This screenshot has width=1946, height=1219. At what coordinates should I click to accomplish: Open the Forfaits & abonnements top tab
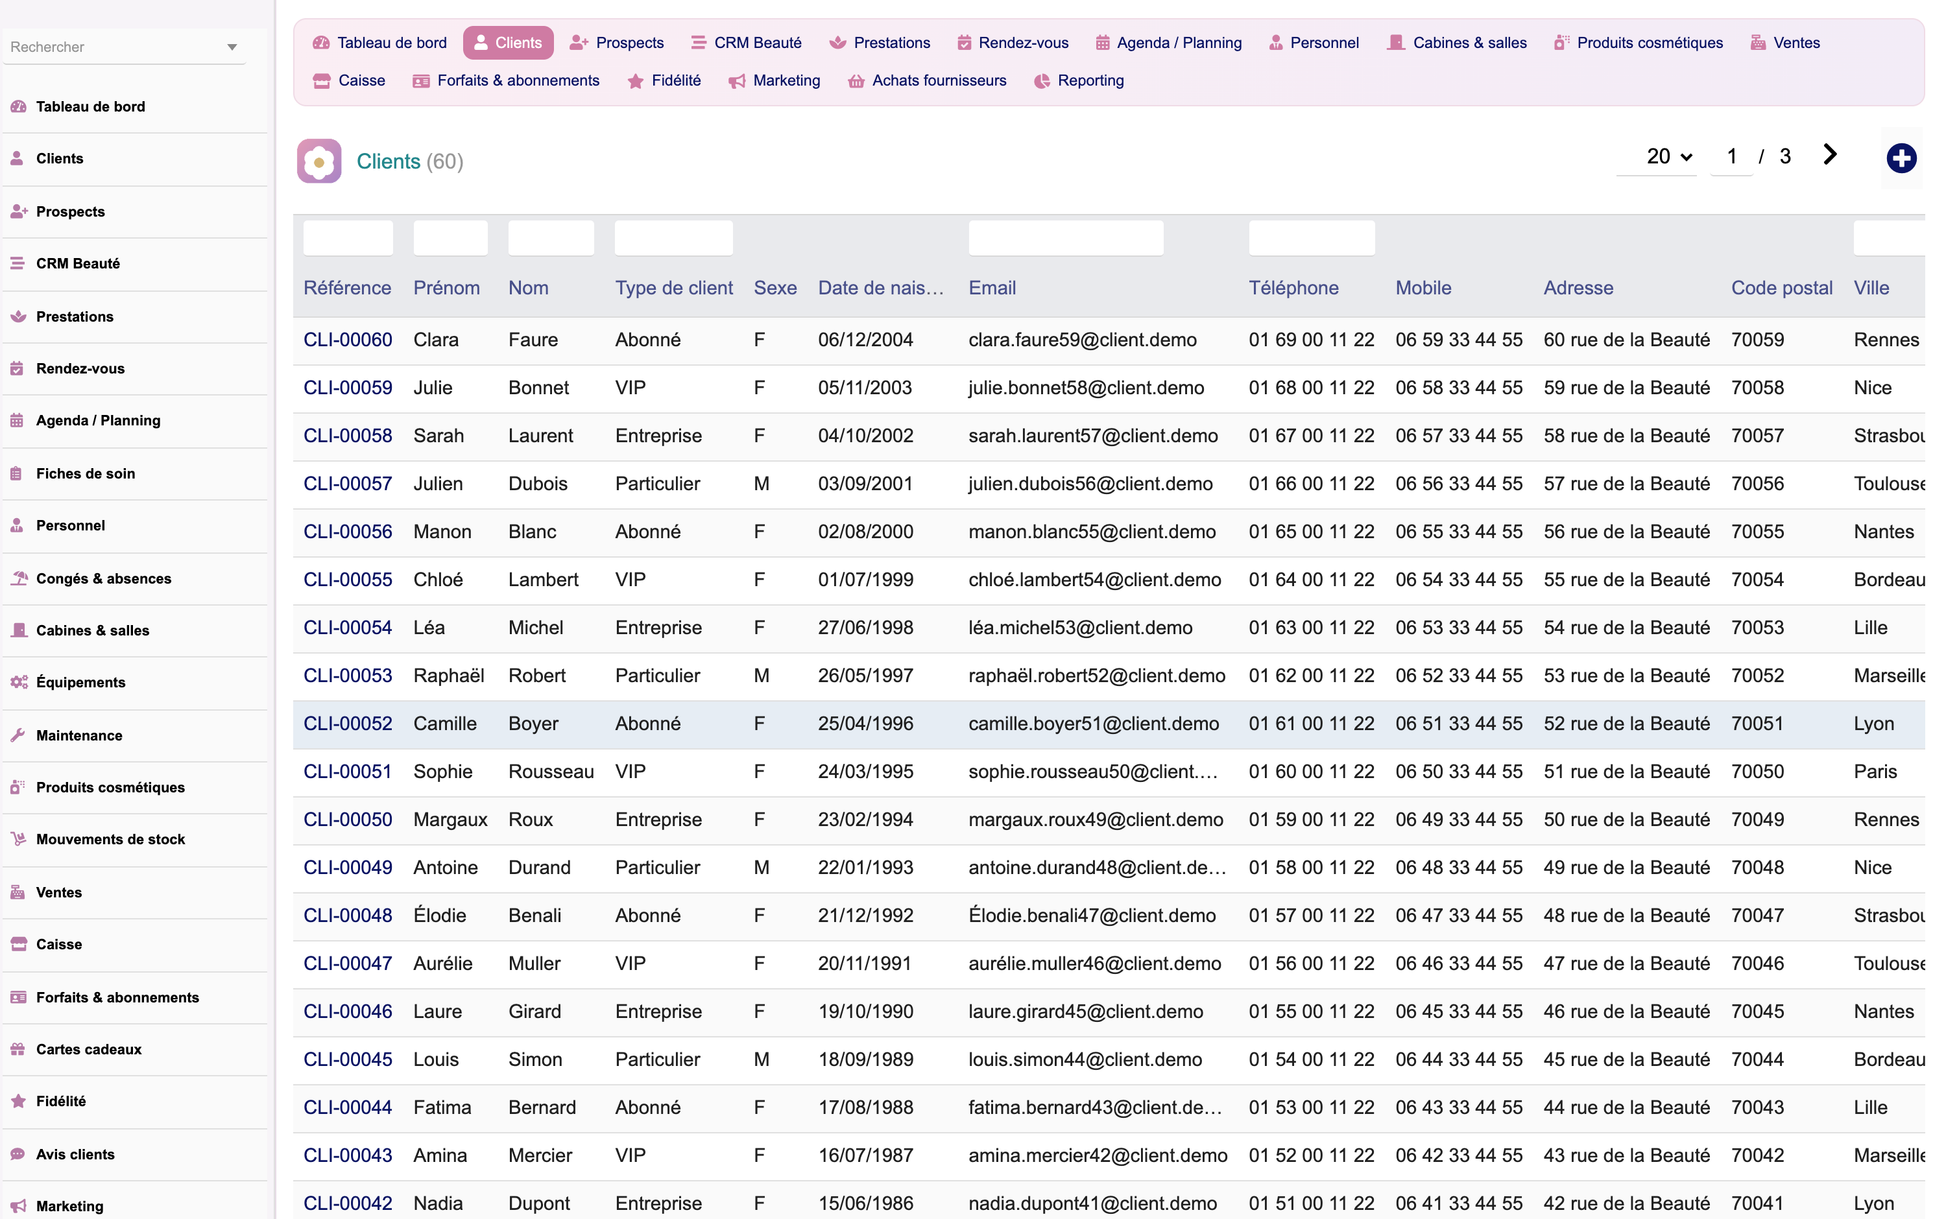[x=506, y=81]
